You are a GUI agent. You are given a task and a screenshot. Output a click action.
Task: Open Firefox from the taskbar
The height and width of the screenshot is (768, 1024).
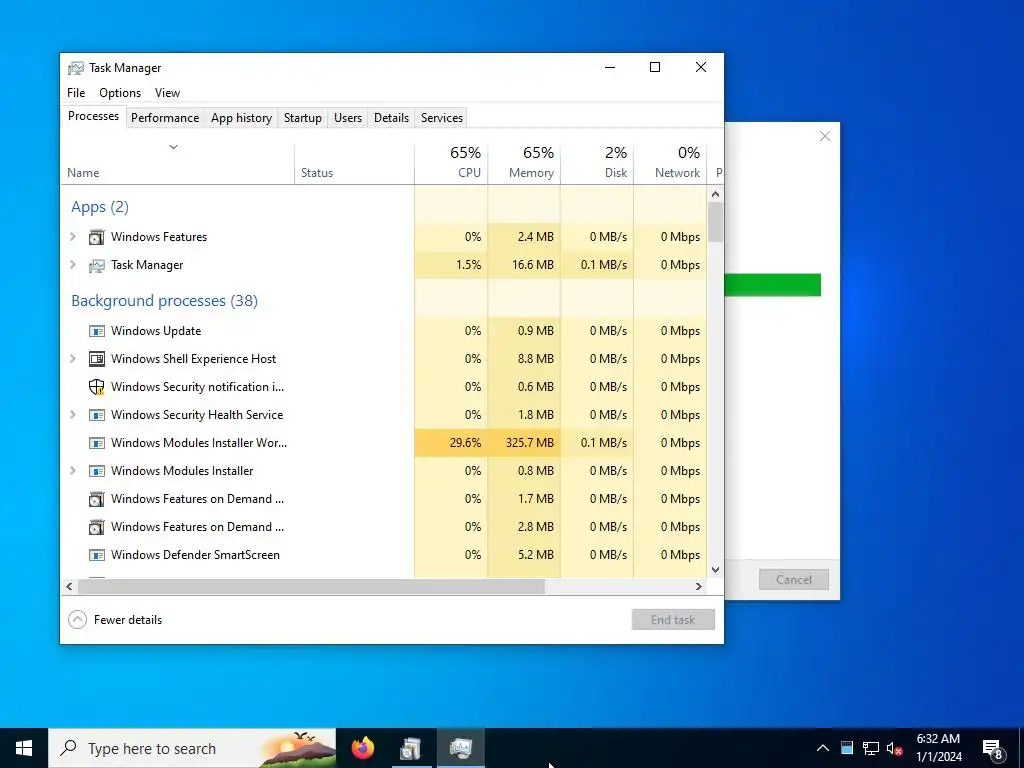click(362, 748)
